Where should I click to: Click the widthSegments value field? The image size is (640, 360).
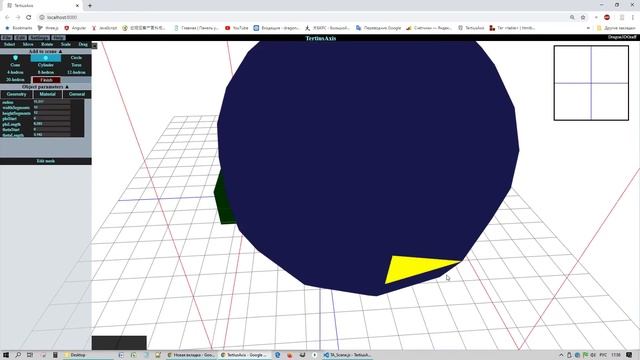pyautogui.click(x=52, y=107)
